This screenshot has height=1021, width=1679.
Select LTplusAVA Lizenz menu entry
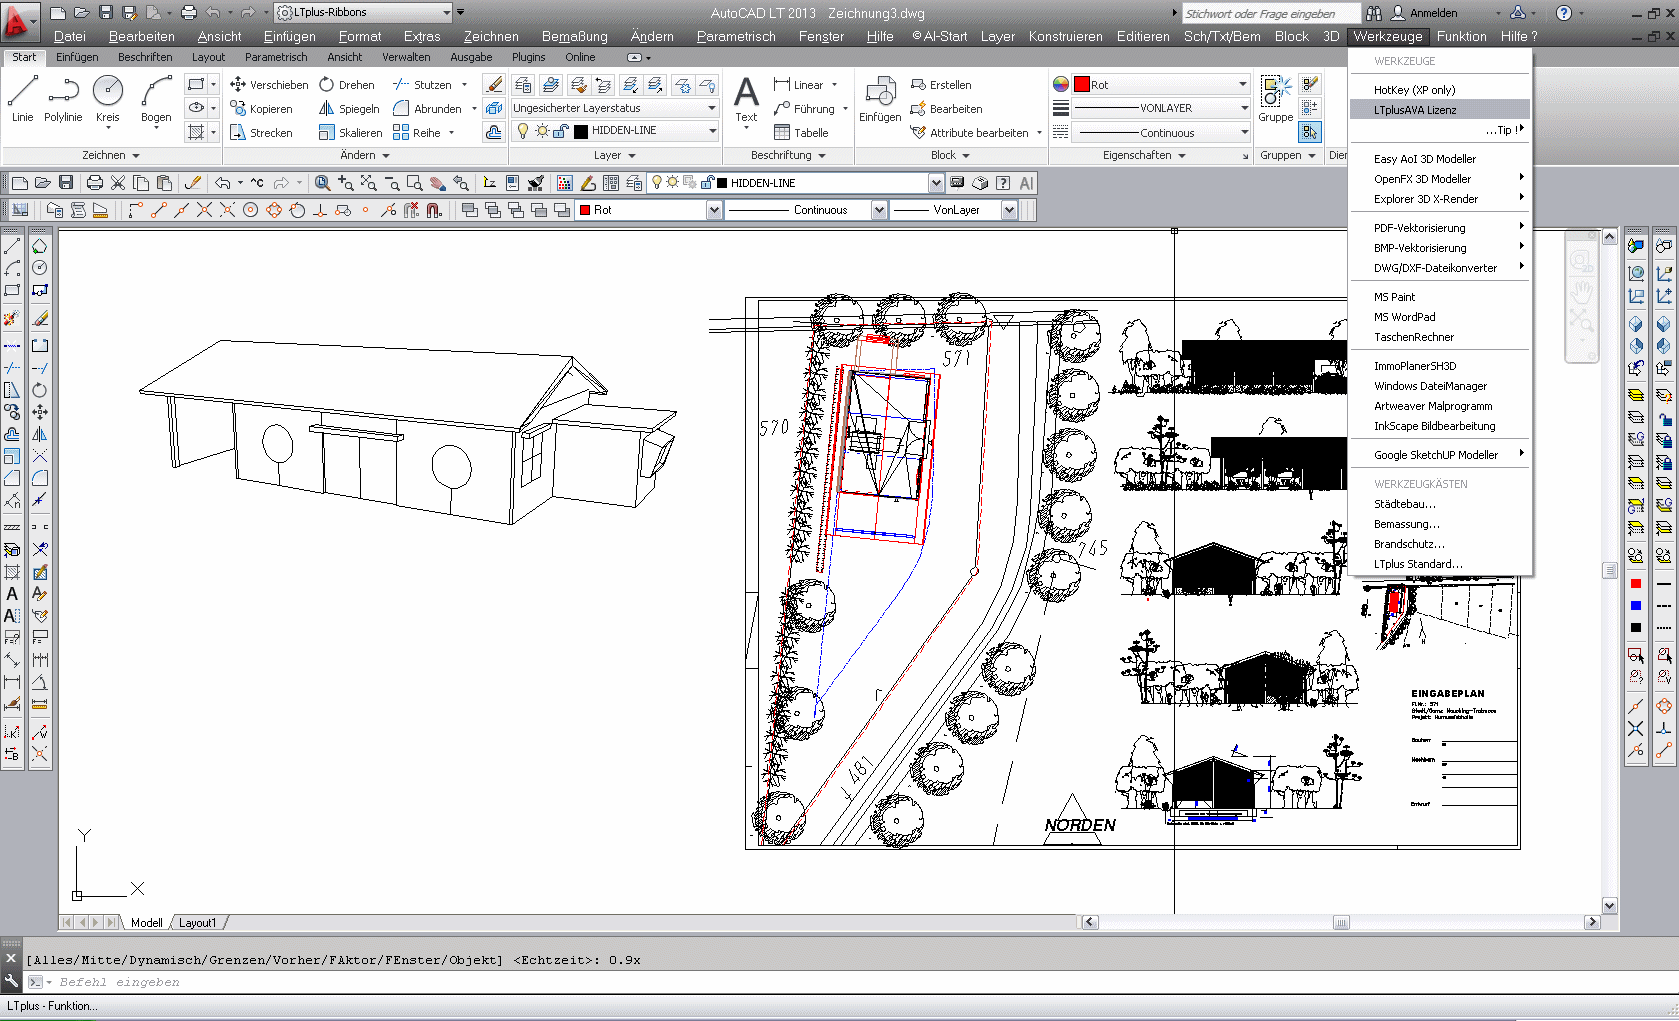tap(1414, 110)
